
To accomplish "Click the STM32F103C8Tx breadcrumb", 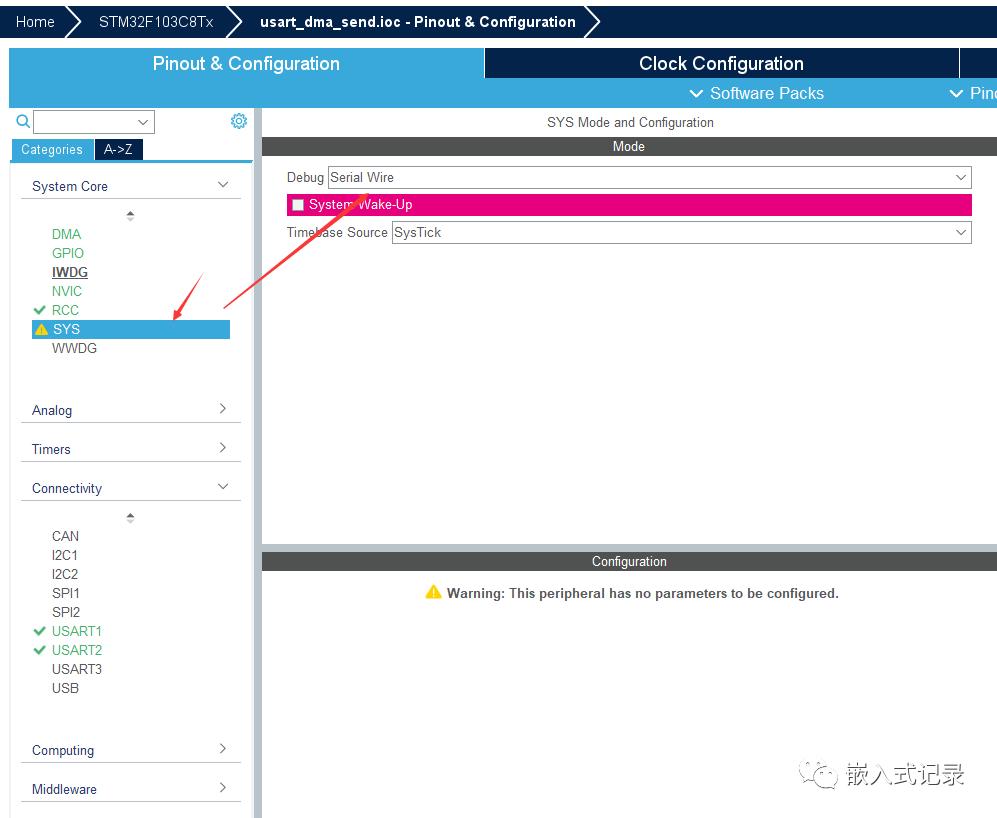I will (156, 22).
